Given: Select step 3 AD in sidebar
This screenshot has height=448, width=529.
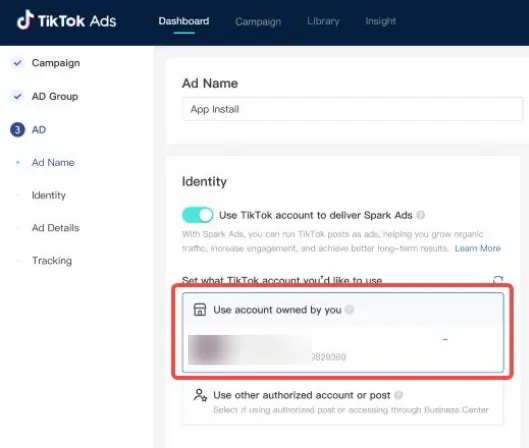Looking at the screenshot, I should tap(28, 130).
